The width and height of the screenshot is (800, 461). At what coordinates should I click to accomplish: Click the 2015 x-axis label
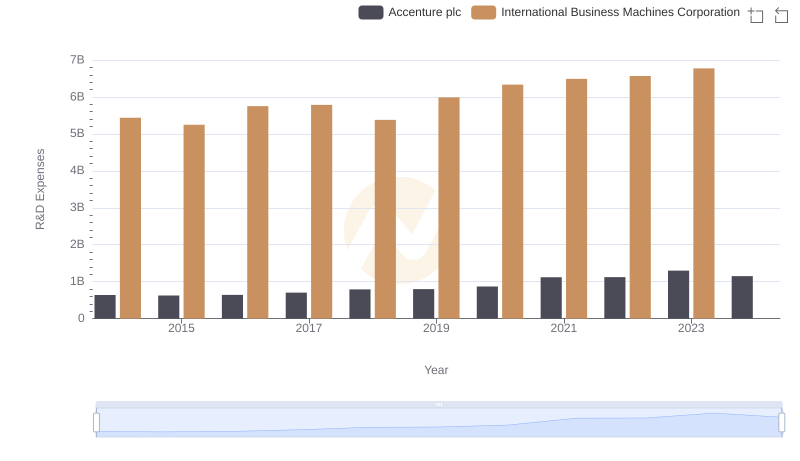181,328
